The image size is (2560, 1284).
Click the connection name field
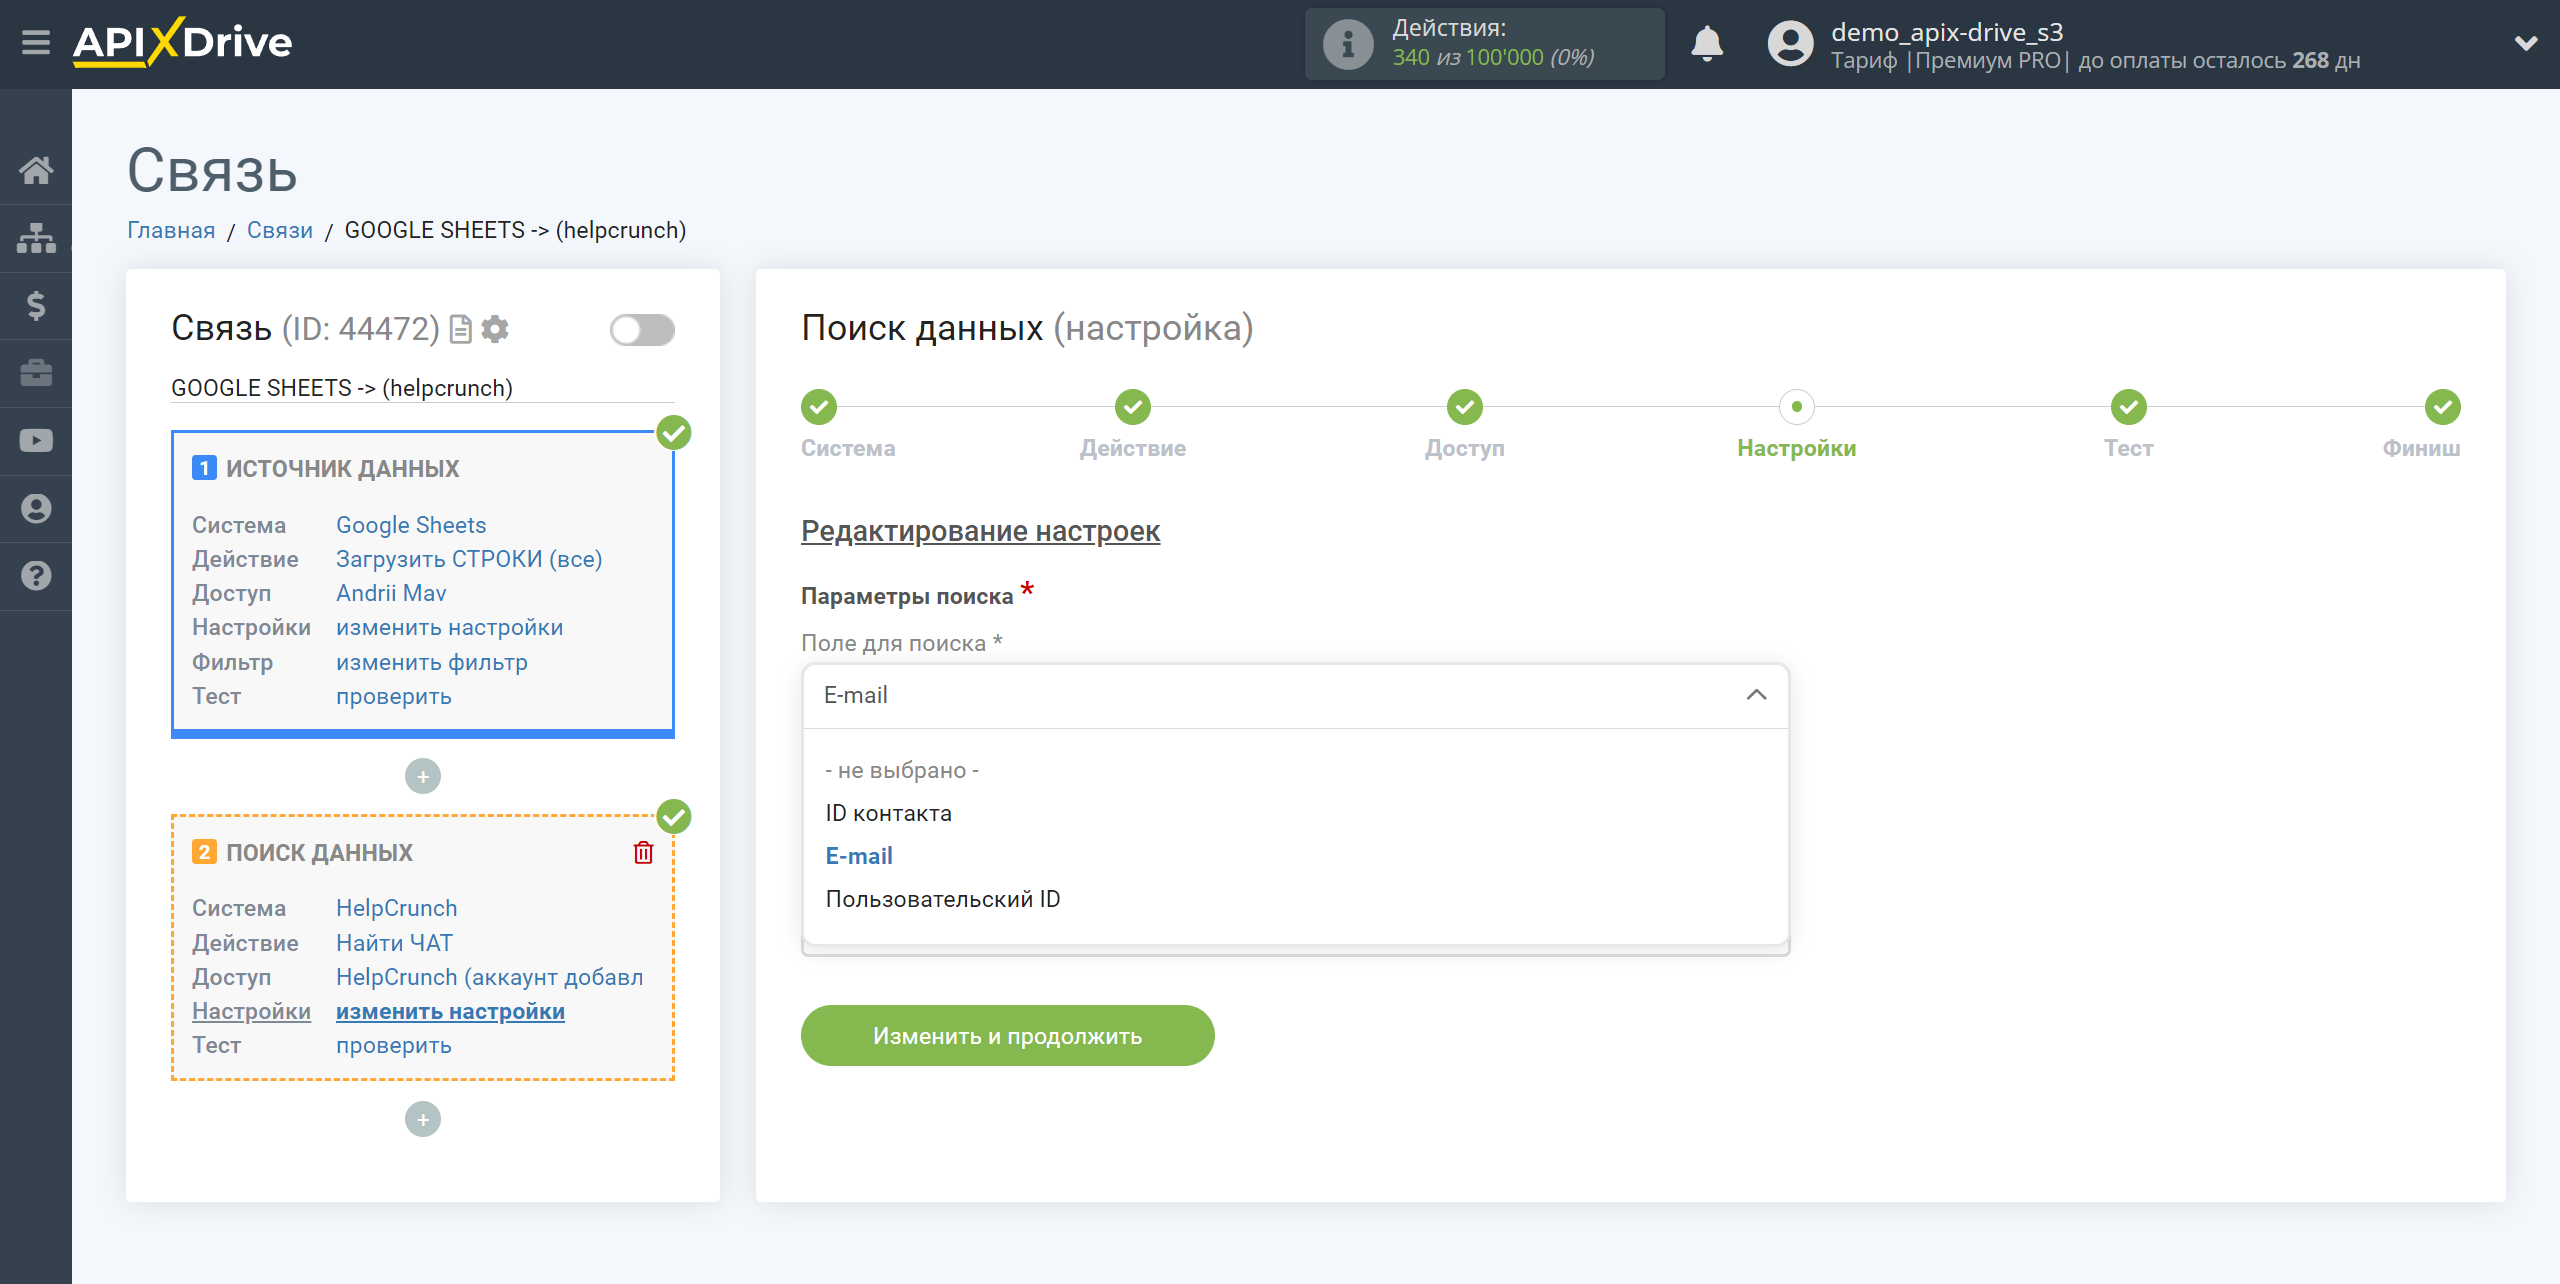pos(423,388)
